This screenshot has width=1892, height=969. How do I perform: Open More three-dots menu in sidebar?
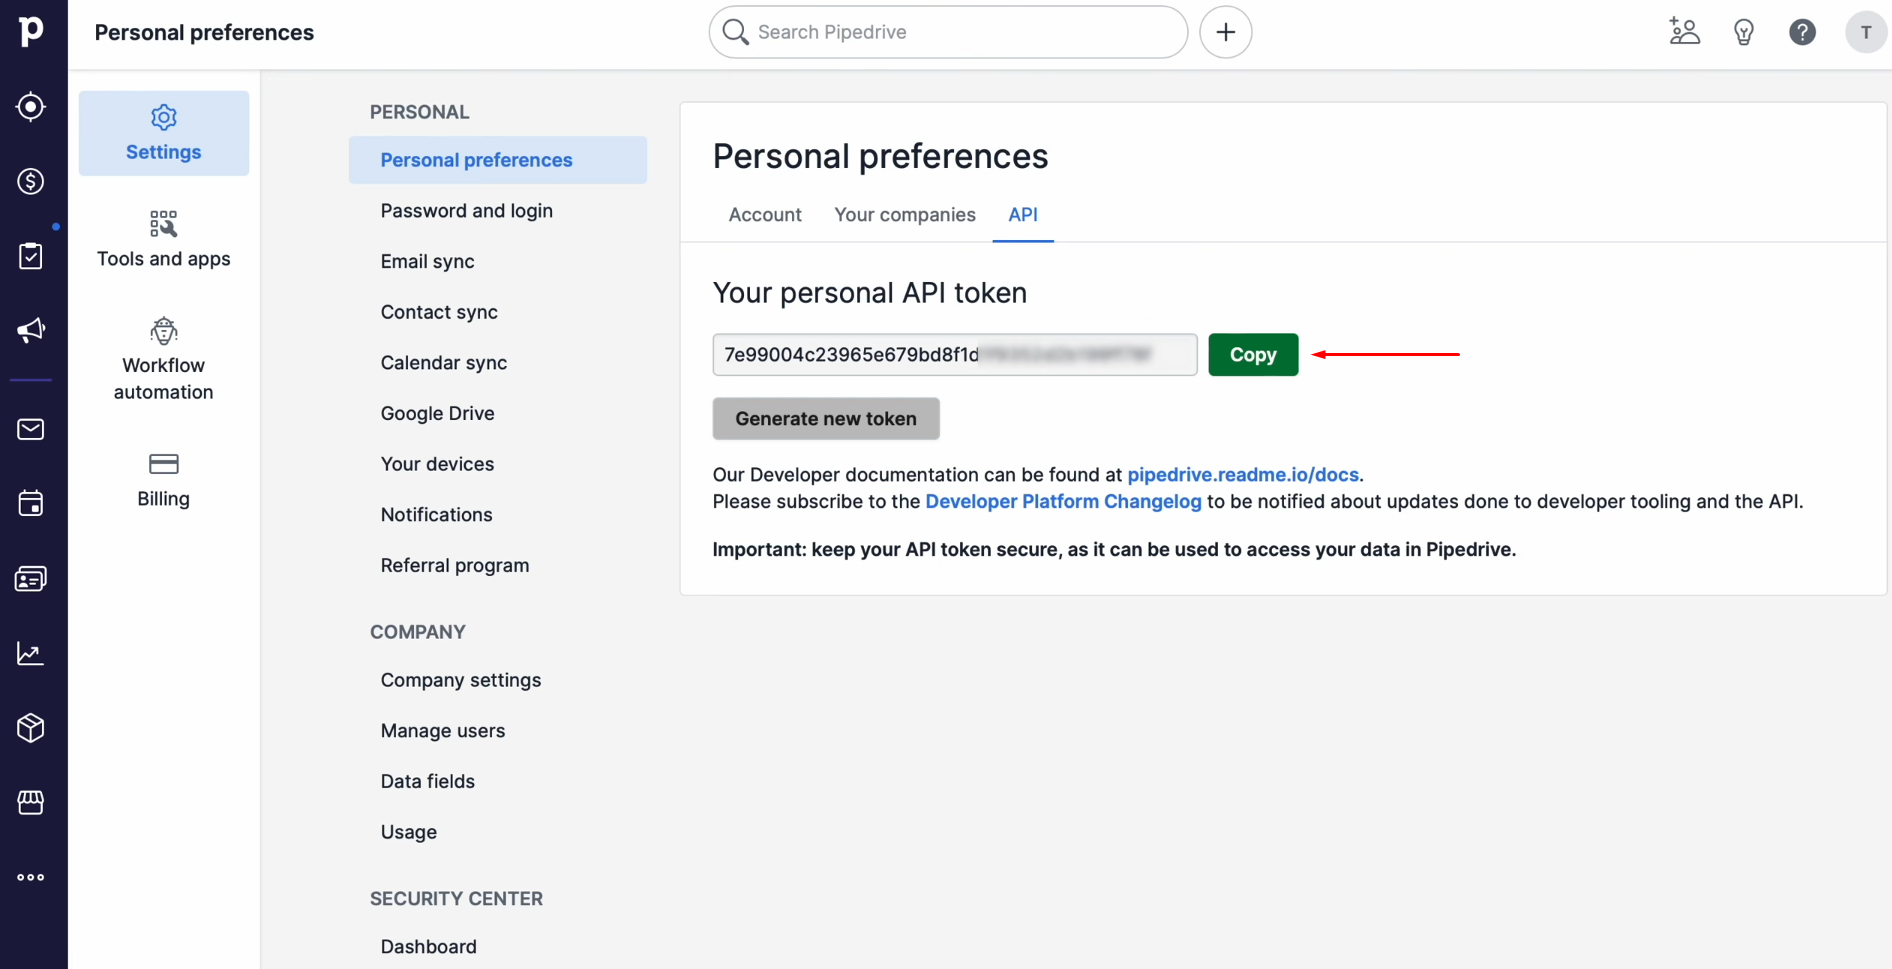[31, 877]
